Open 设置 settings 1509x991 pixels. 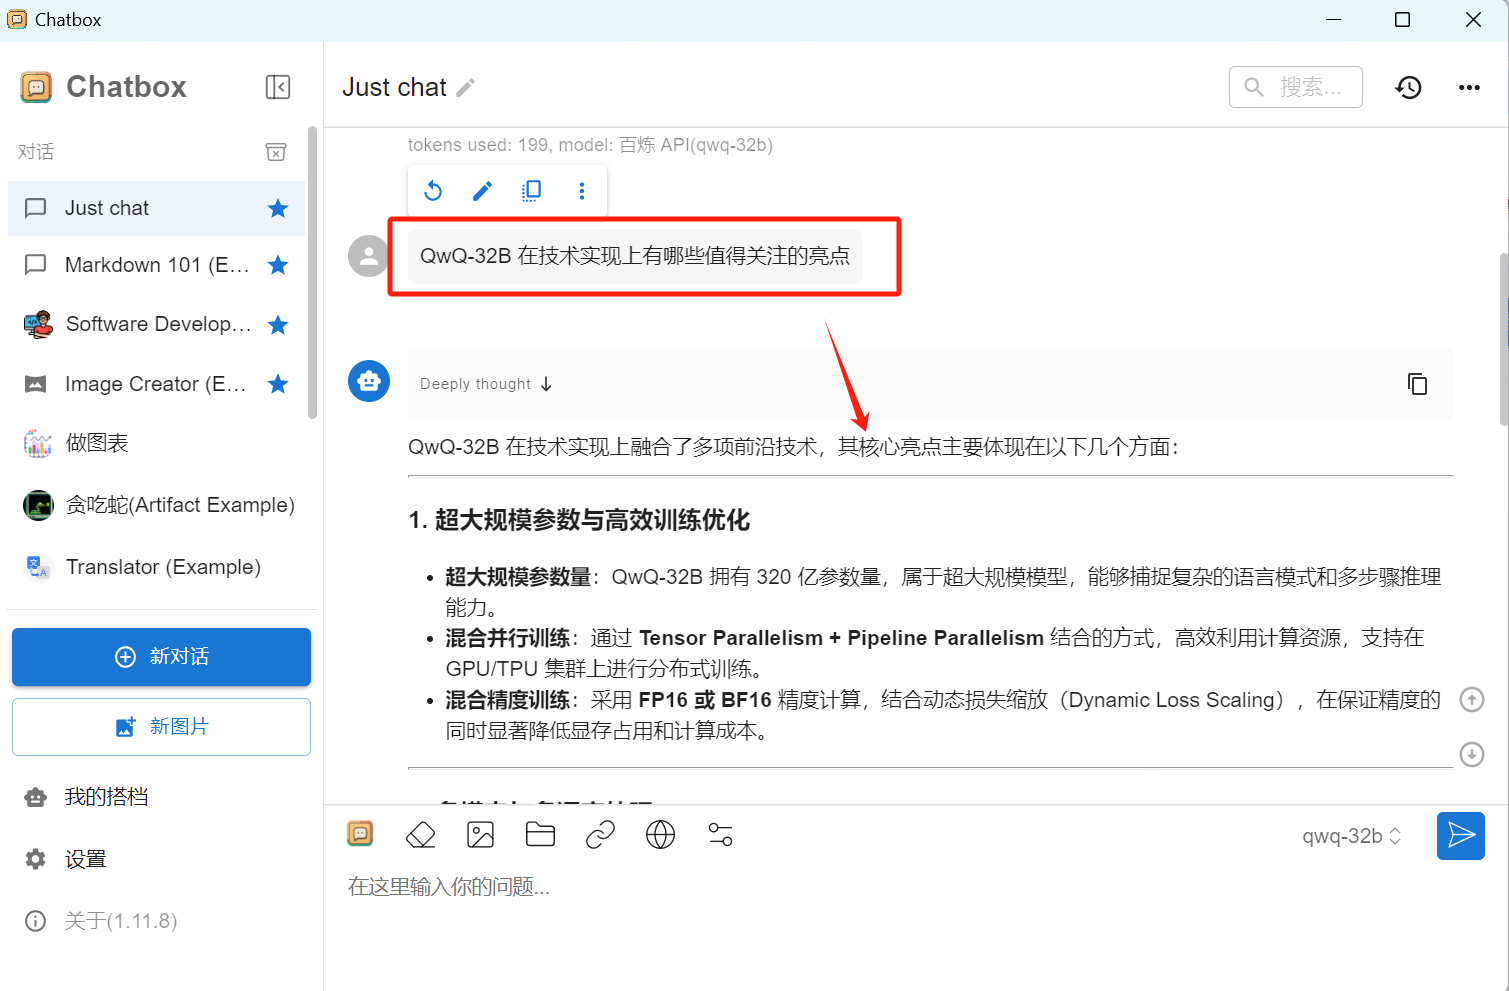(x=161, y=859)
